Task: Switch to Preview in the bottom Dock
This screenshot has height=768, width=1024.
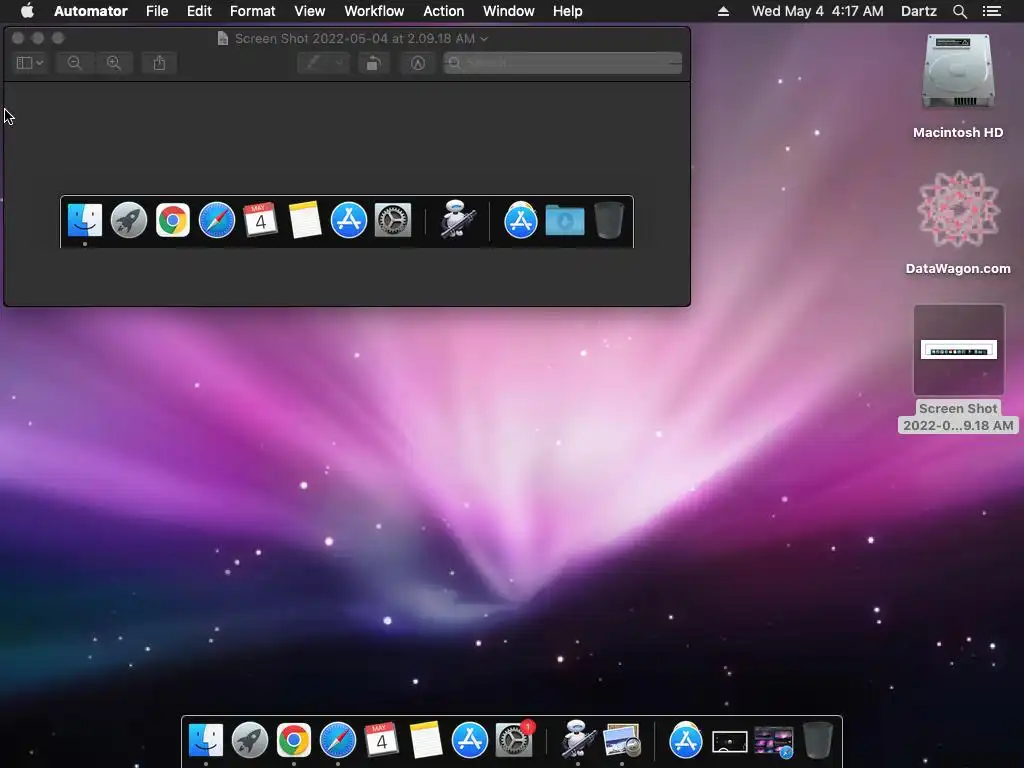Action: (622, 740)
